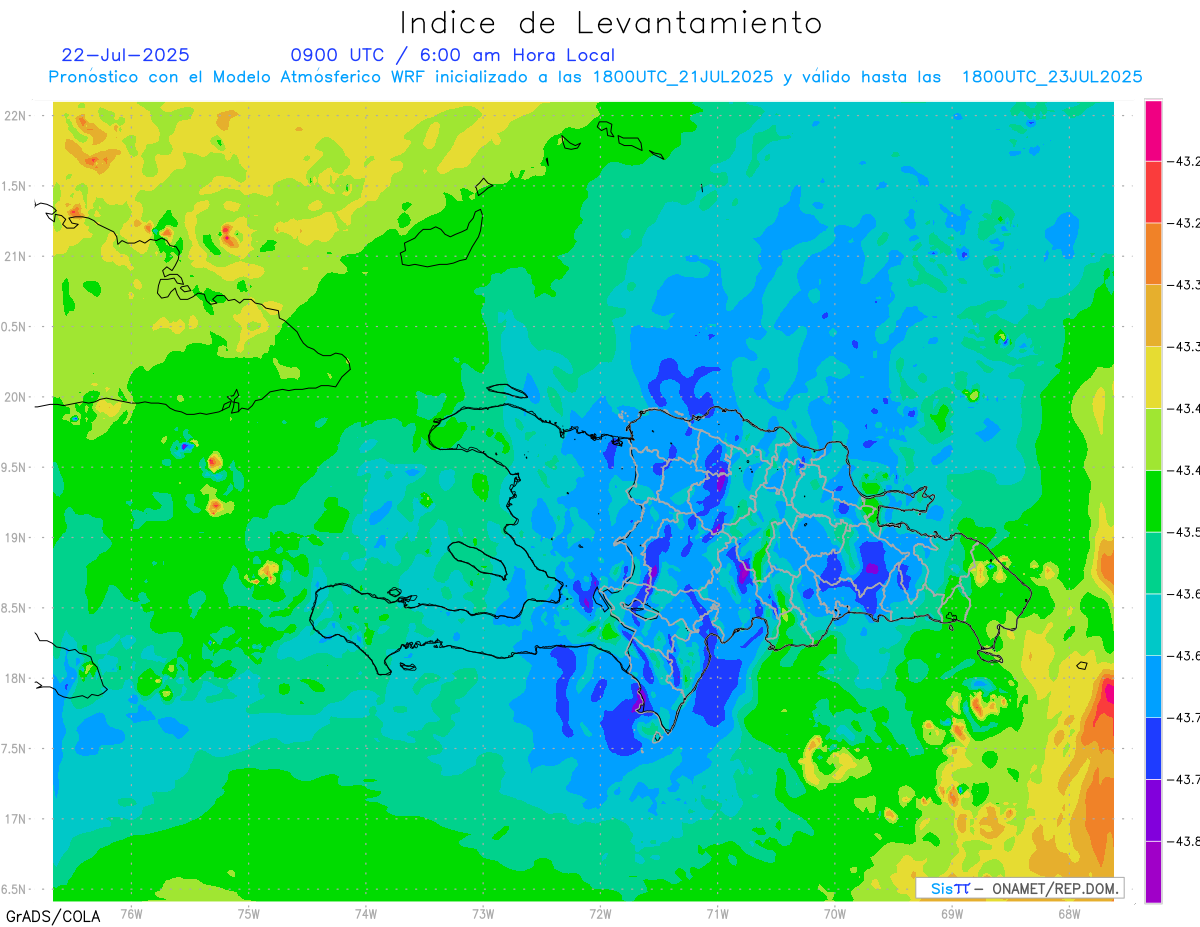The image size is (1200, 927).
Task: Pick the cyan swatch in the color legend
Action: [x=1153, y=624]
